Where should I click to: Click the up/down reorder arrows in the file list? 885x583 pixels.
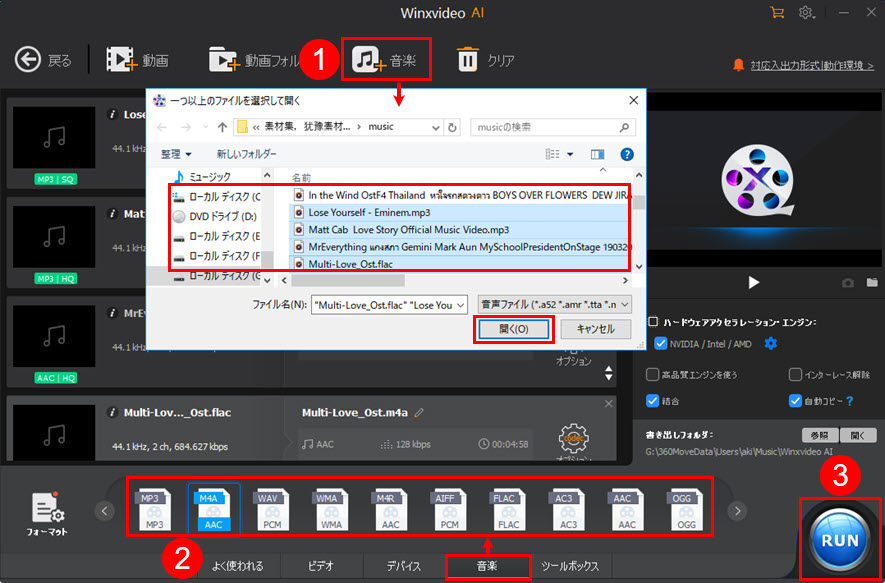608,373
